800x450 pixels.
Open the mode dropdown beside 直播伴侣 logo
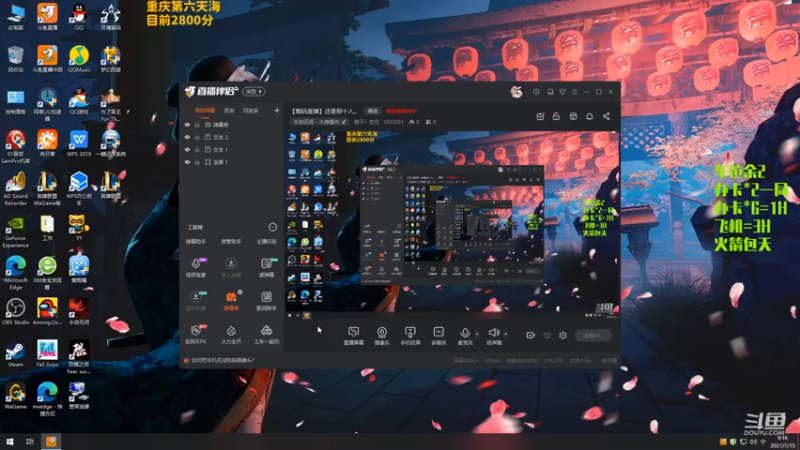coord(254,92)
